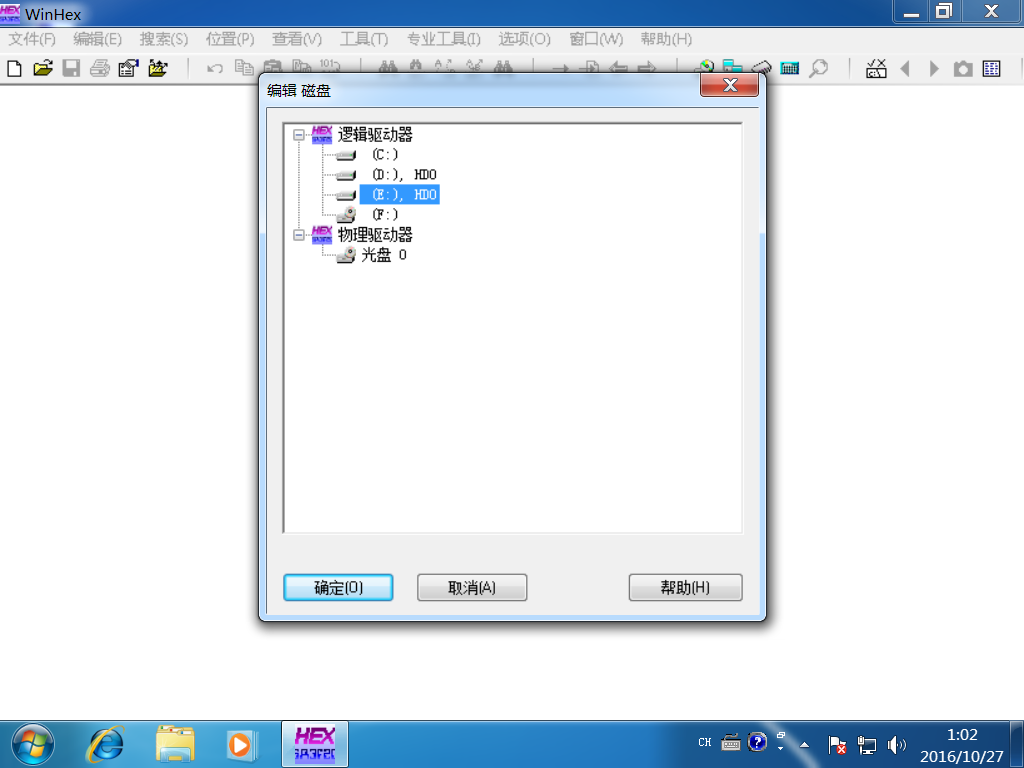The image size is (1024, 768).
Task: Click the optical drive icon beside (F:)
Action: click(x=346, y=214)
